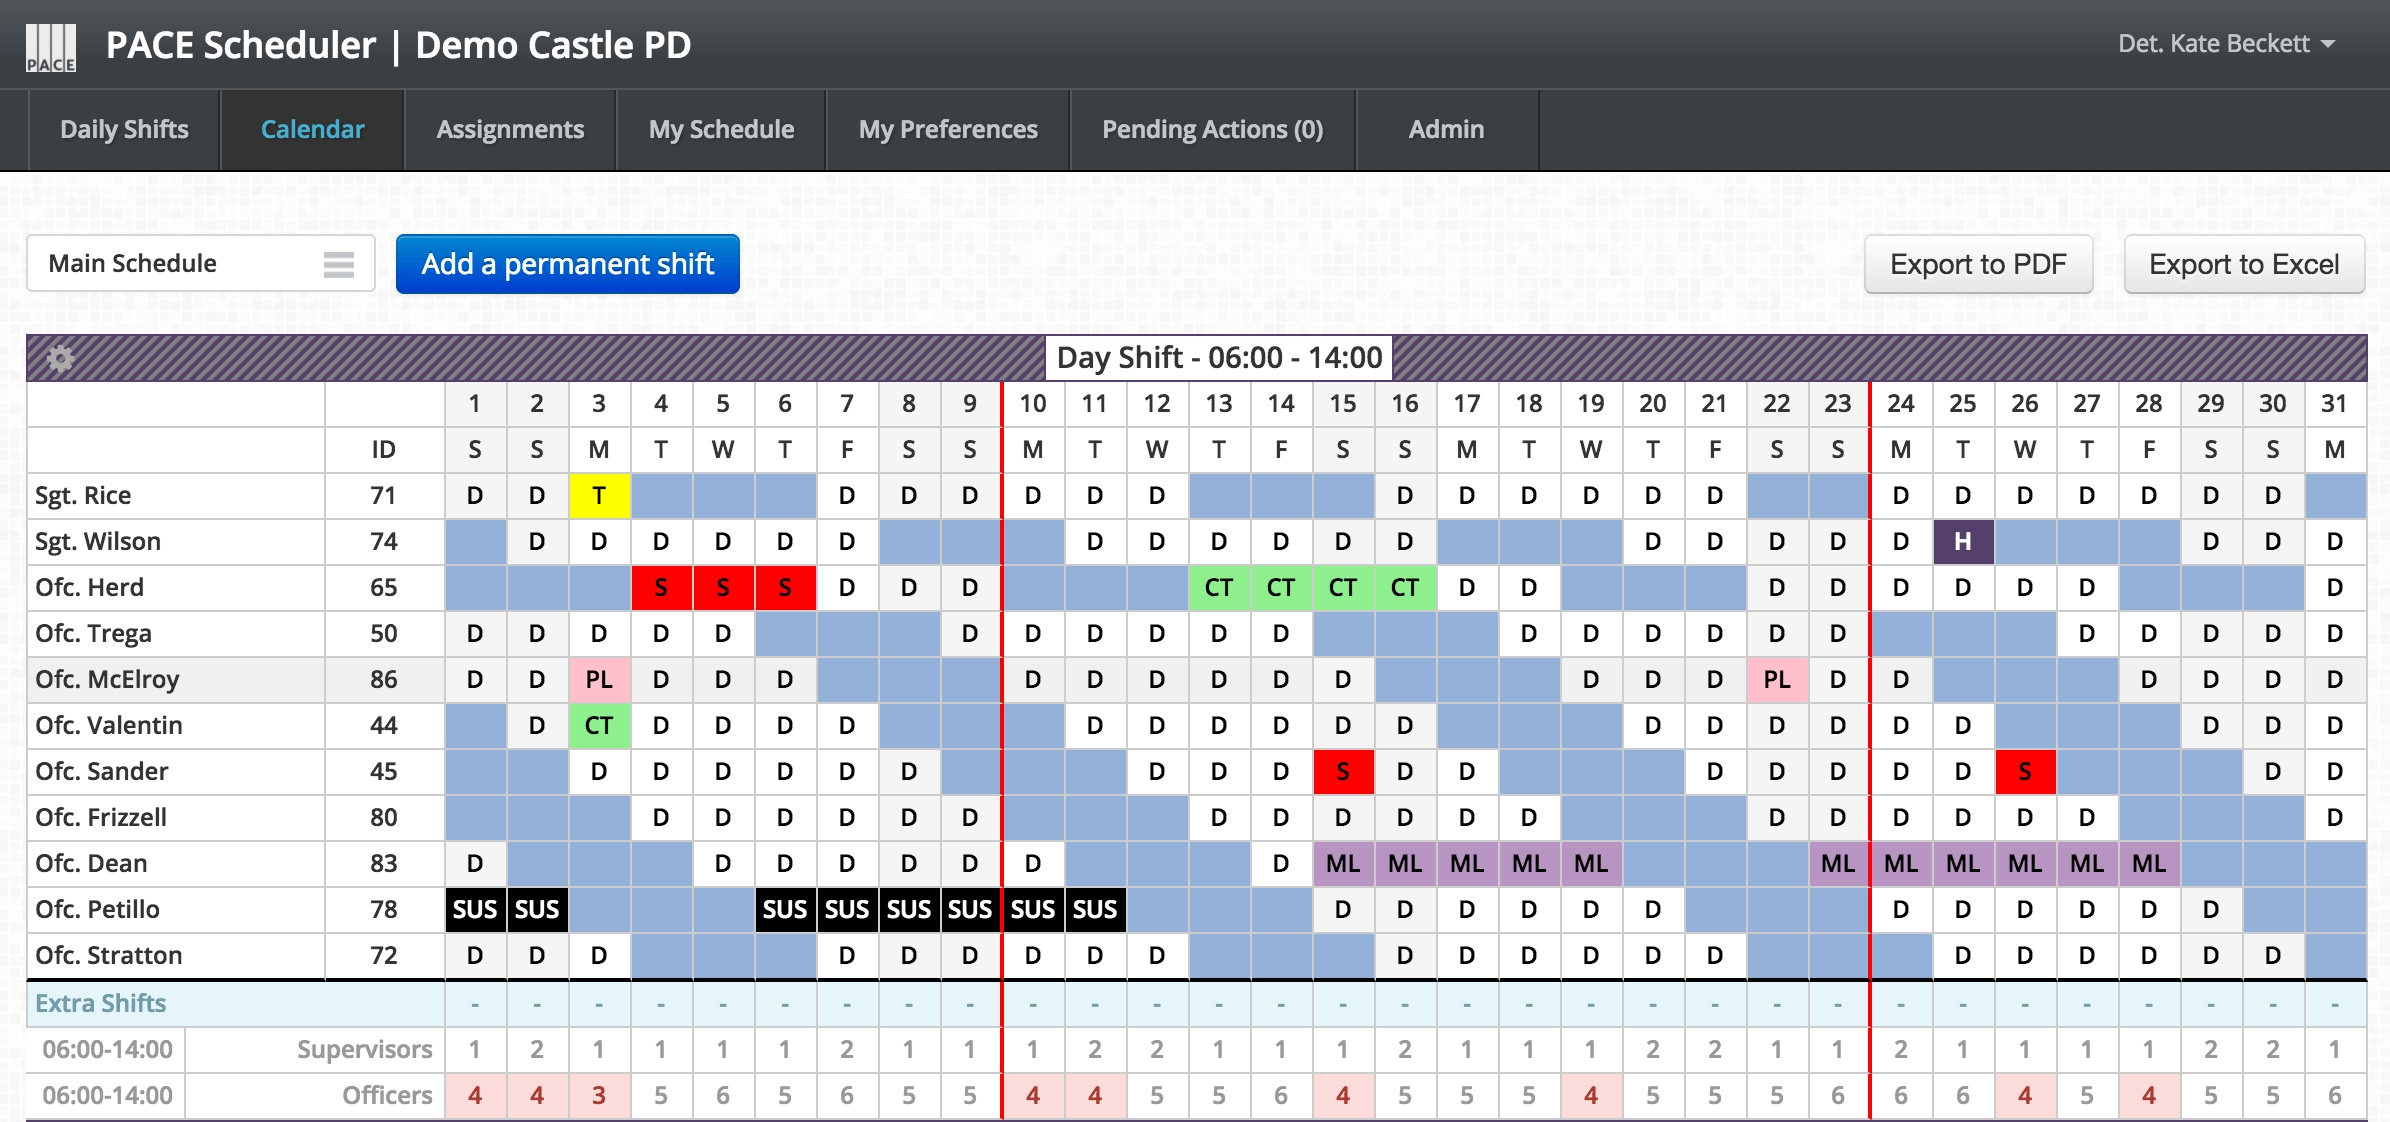Select the My Preferences tab
The width and height of the screenshot is (2390, 1122).
click(x=945, y=128)
